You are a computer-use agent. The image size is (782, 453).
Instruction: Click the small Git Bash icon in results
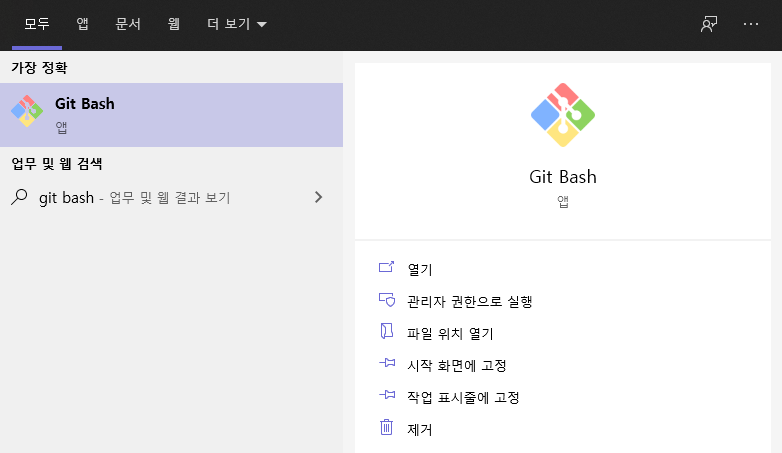(x=27, y=111)
